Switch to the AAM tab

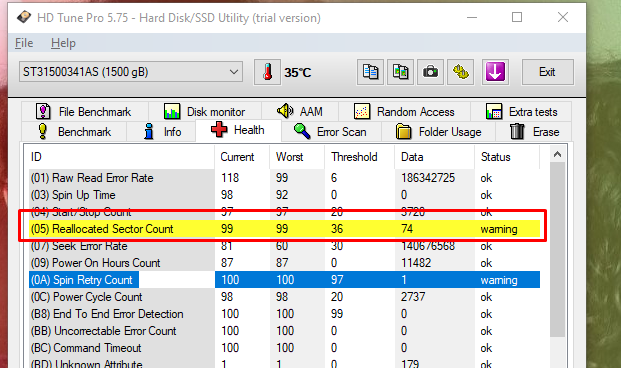tap(300, 112)
